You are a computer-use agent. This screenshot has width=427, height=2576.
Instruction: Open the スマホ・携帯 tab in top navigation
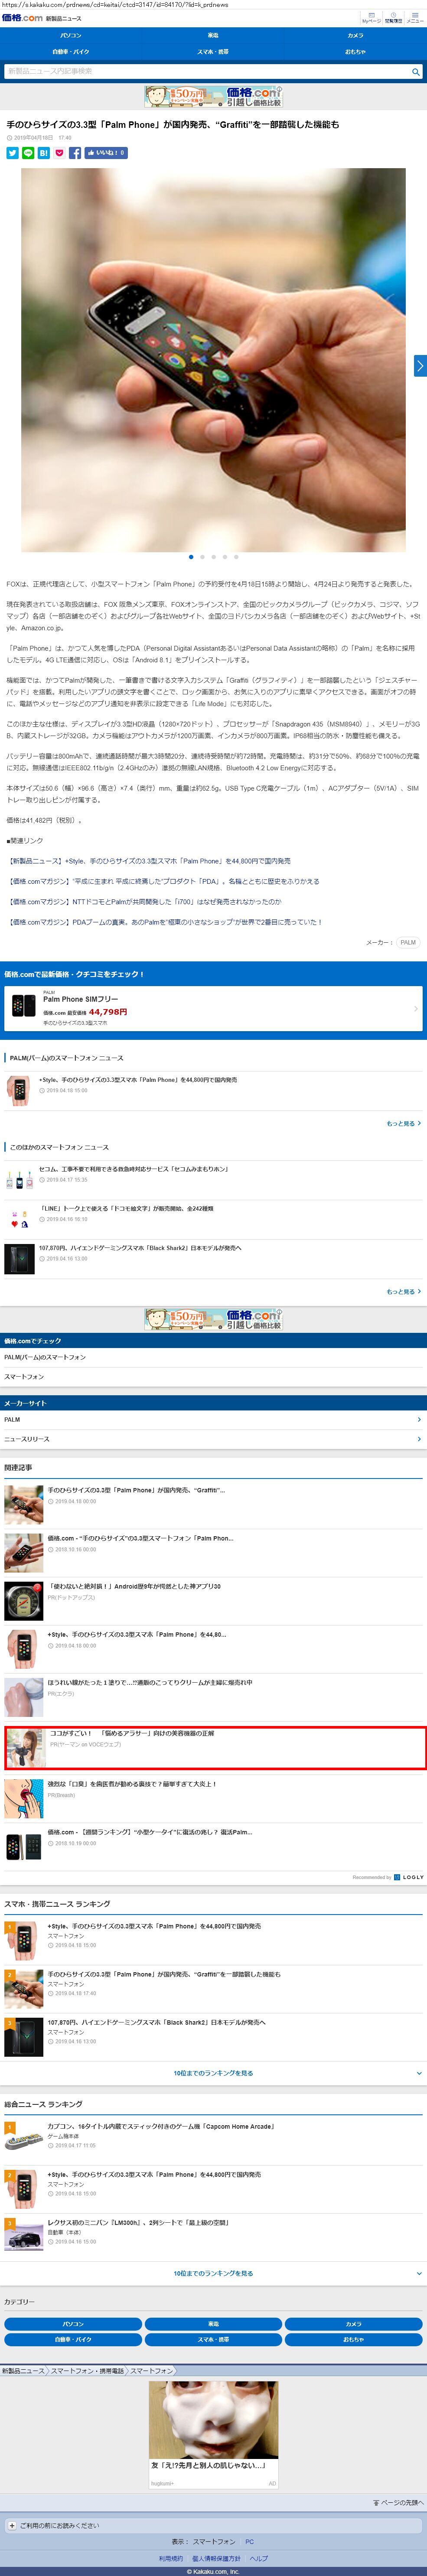(213, 51)
